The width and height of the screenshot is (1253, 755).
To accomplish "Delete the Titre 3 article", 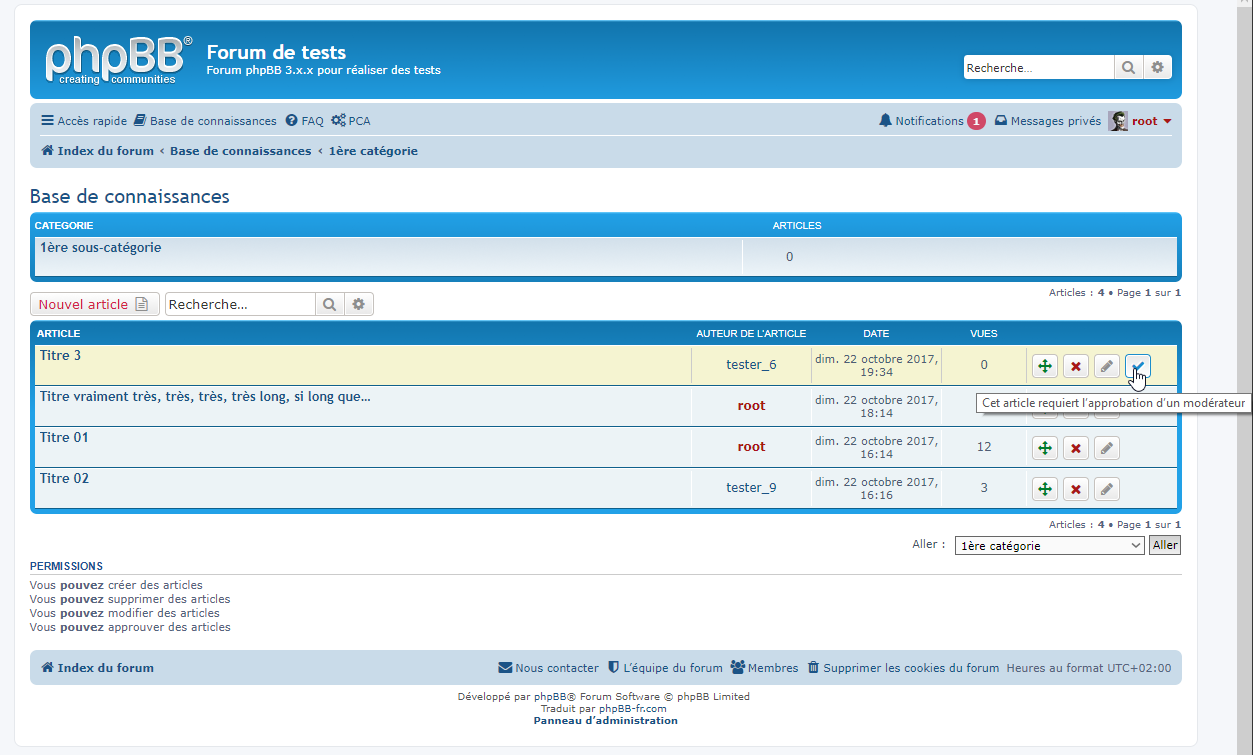I will [x=1075, y=366].
